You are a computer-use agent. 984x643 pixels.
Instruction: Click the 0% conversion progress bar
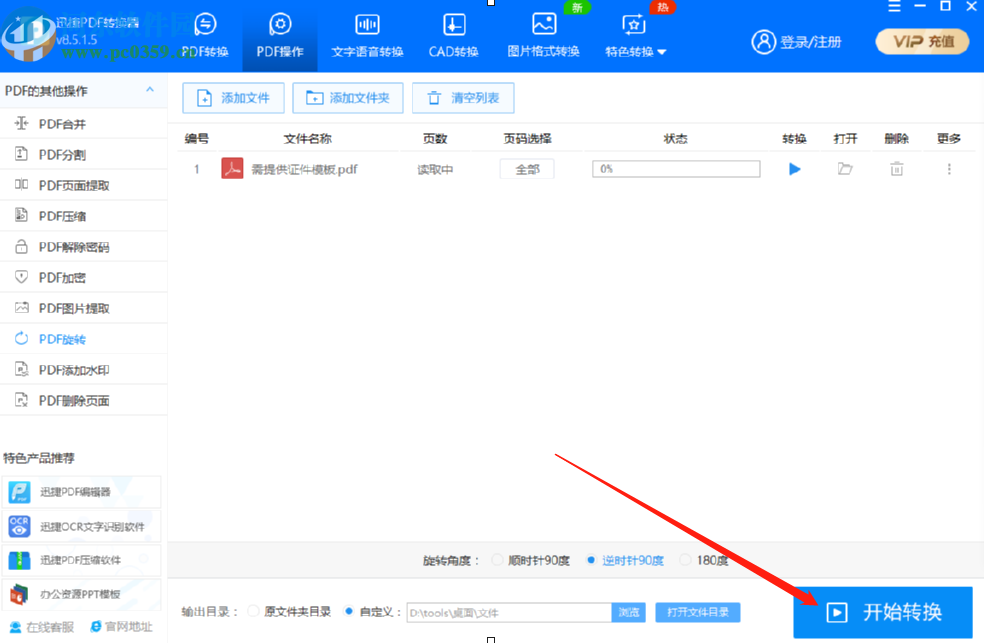pyautogui.click(x=675, y=169)
